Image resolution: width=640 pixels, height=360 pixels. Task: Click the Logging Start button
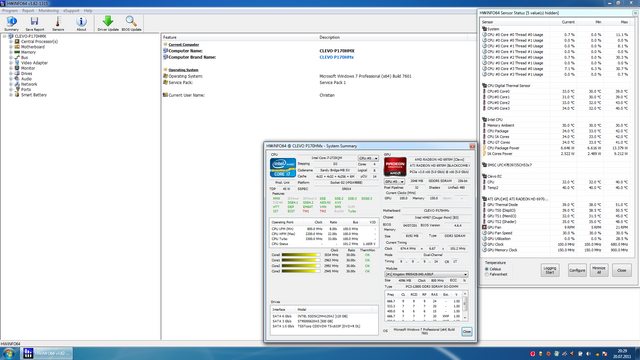tap(550, 270)
